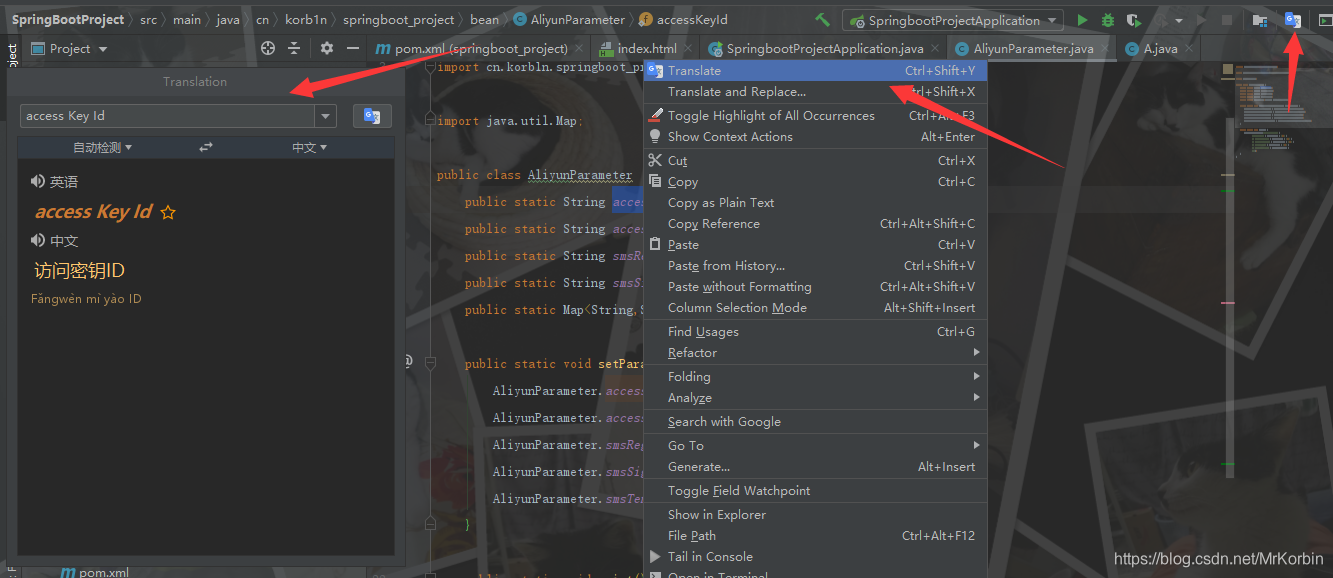Switch to the A.java tab

(1159, 48)
